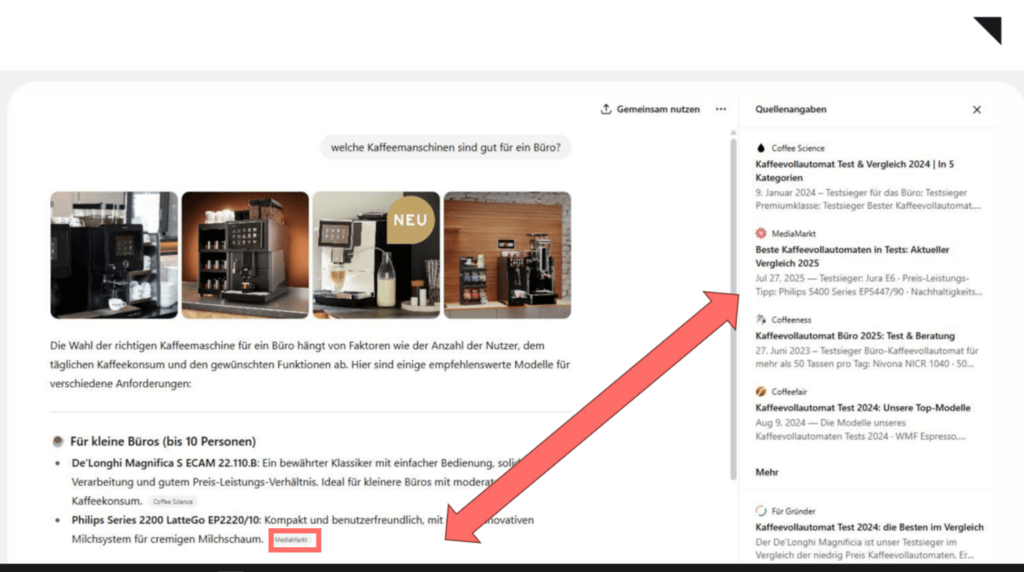Click the Coffeeness source icon
This screenshot has height=572, width=1024.
[761, 319]
